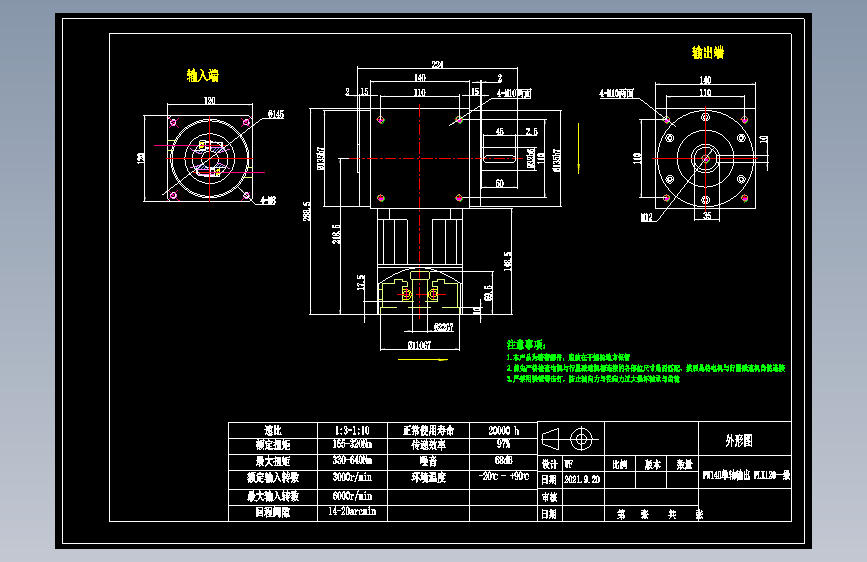Click the 7.5 dimension text
867x562 pixels.
[x=531, y=132]
